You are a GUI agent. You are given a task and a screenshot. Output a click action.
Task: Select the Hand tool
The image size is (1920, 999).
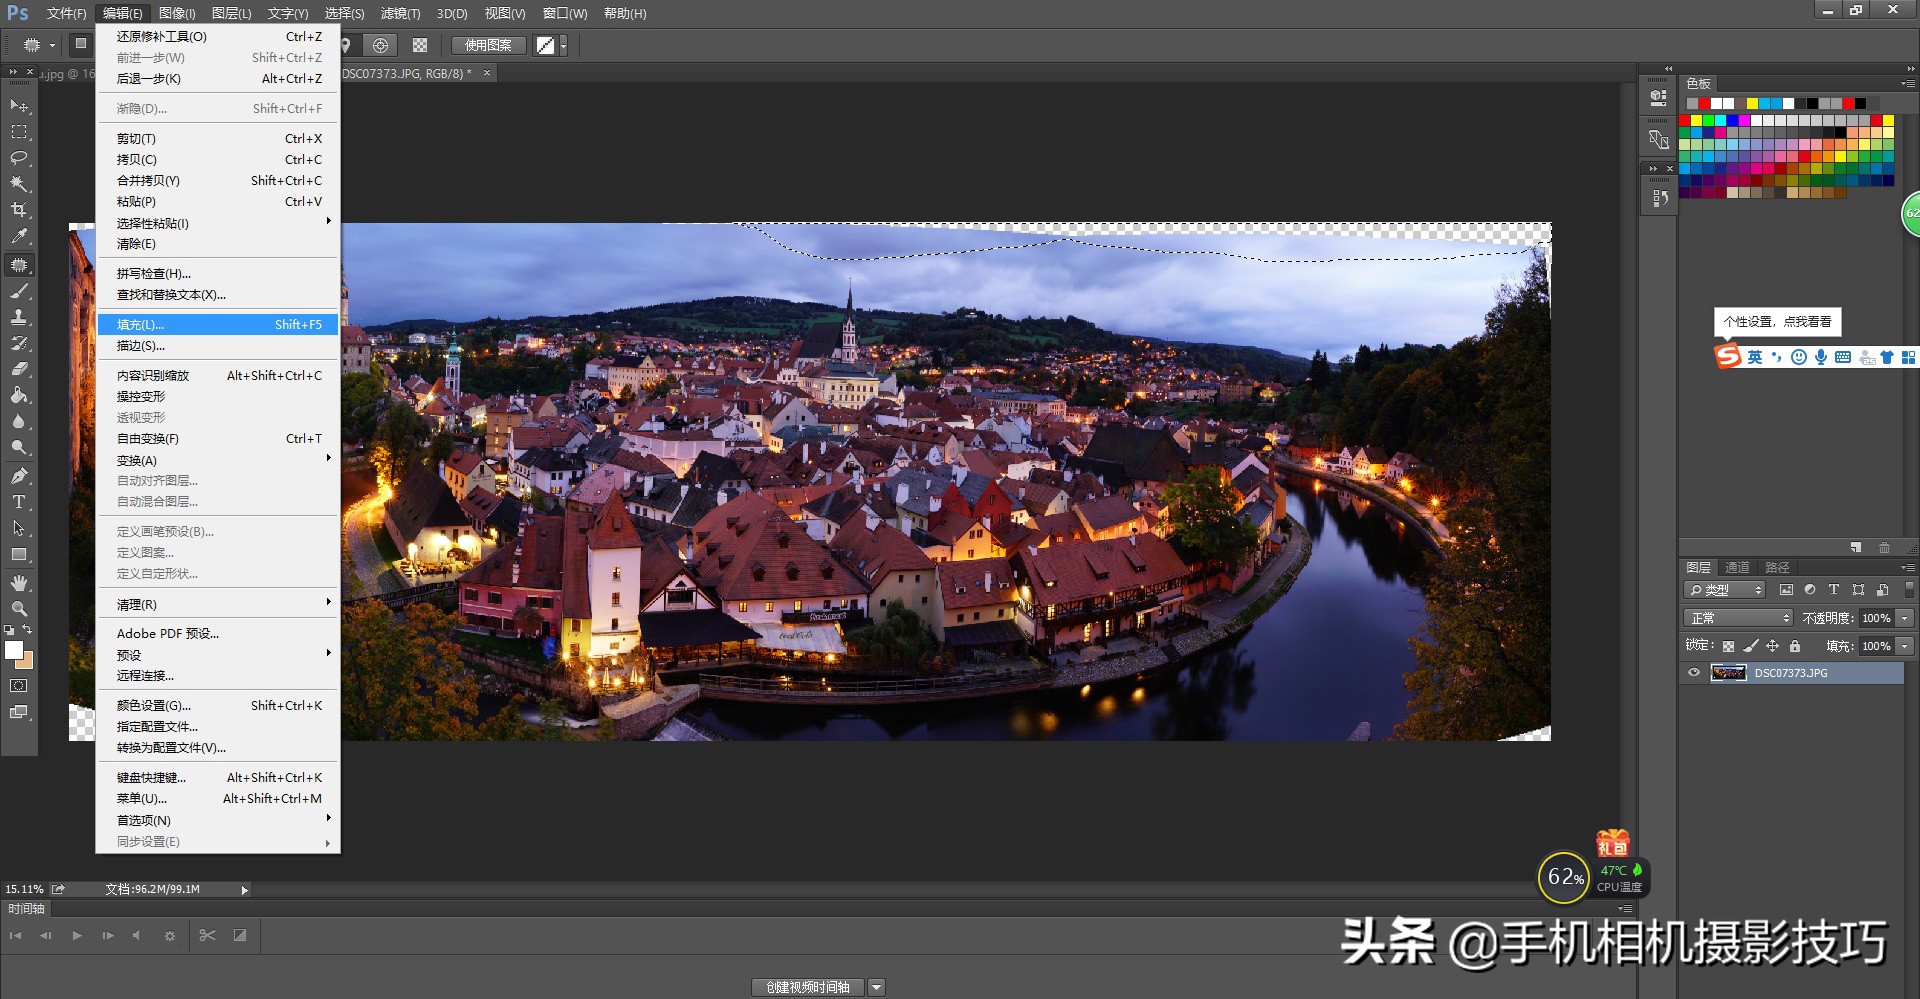coord(19,582)
